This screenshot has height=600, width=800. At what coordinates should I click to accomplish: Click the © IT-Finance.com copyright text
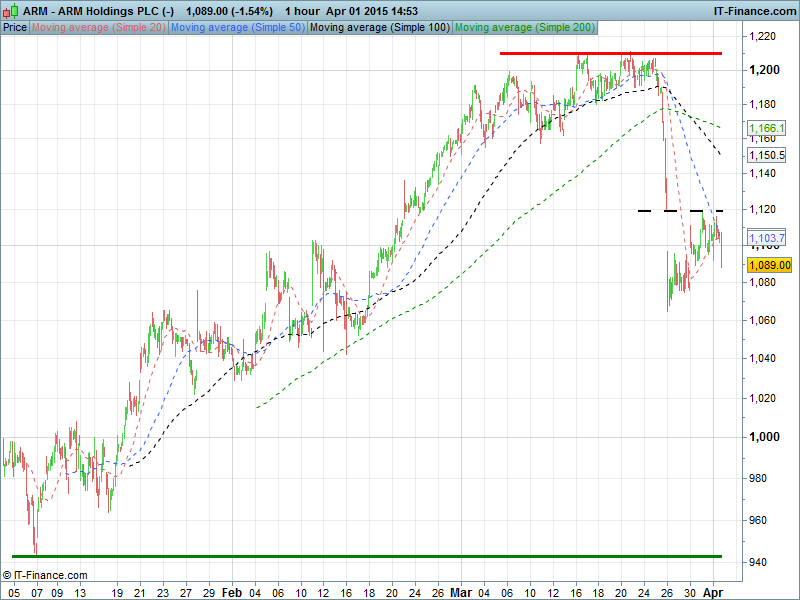pos(45,575)
